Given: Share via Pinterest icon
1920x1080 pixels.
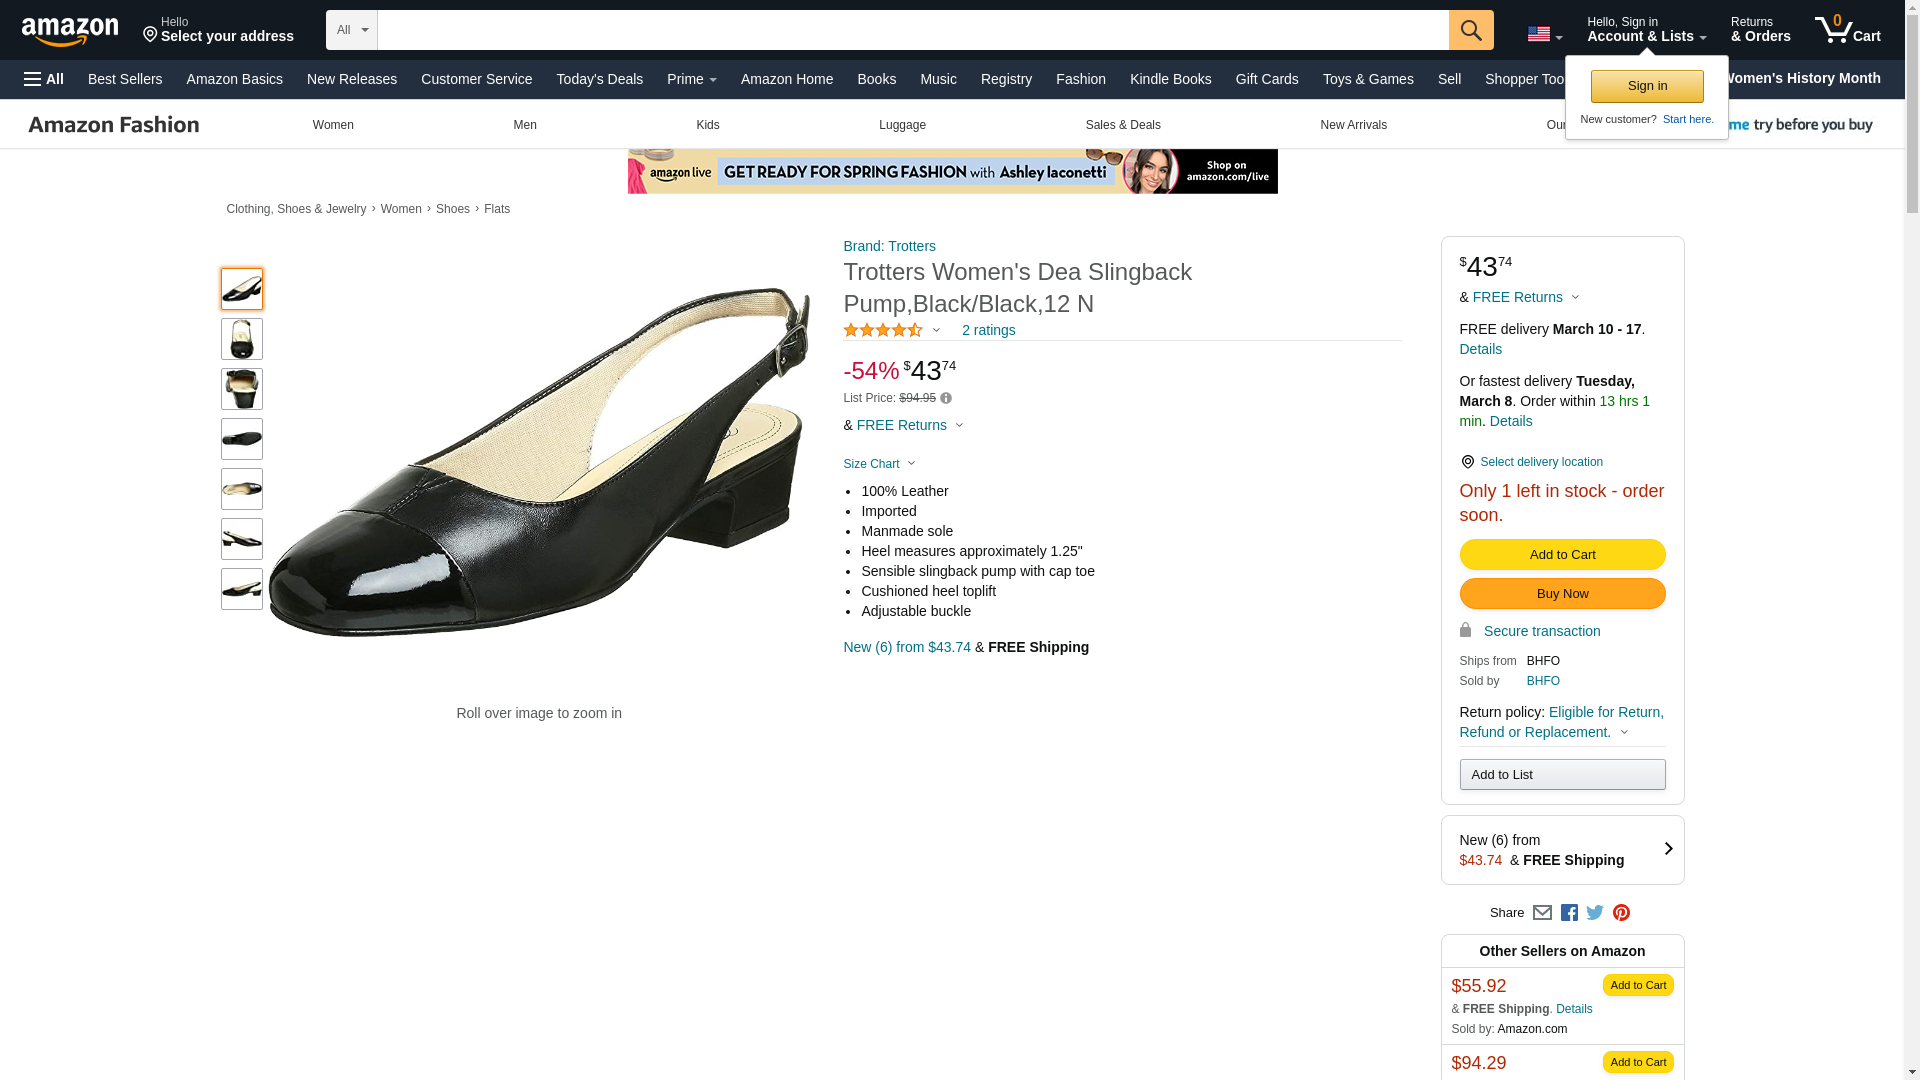Looking at the screenshot, I should coord(1621,912).
